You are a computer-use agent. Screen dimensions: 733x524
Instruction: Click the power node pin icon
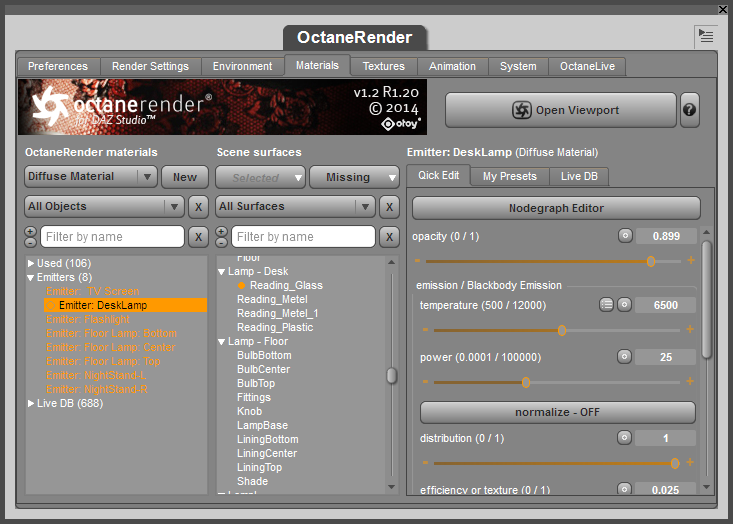tap(625, 357)
